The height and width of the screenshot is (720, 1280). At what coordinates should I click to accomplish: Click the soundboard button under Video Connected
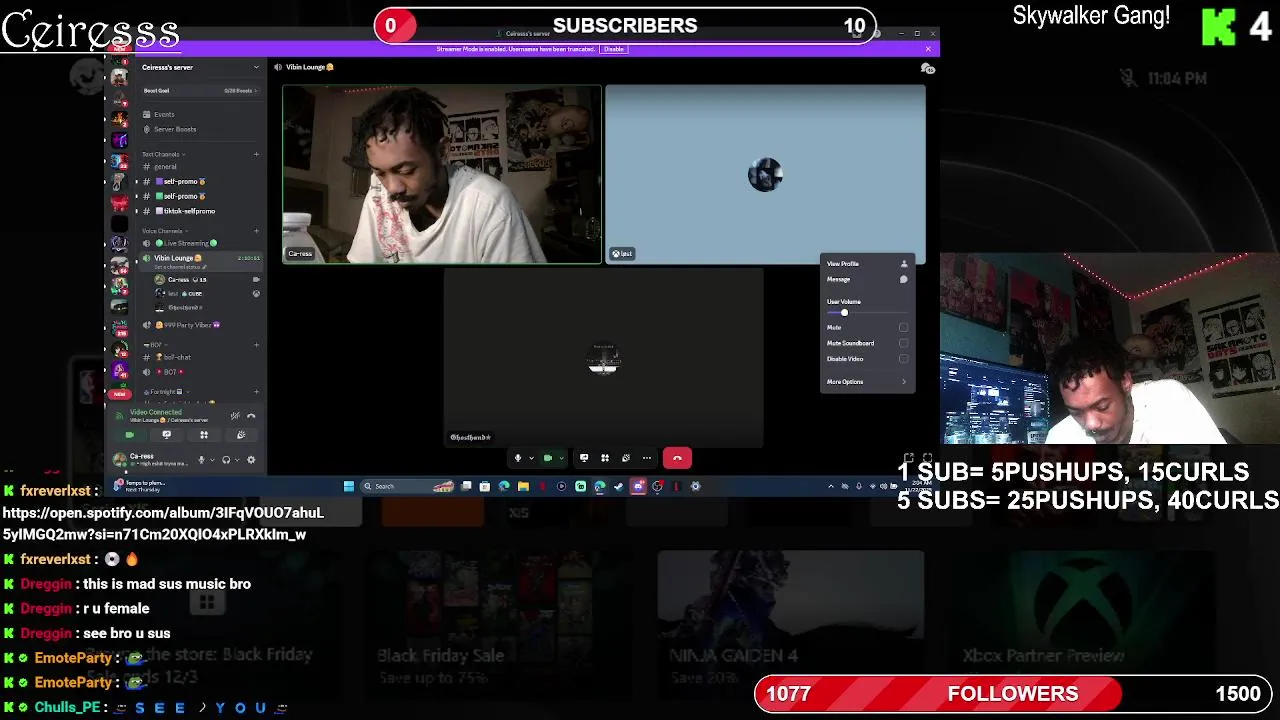241,435
